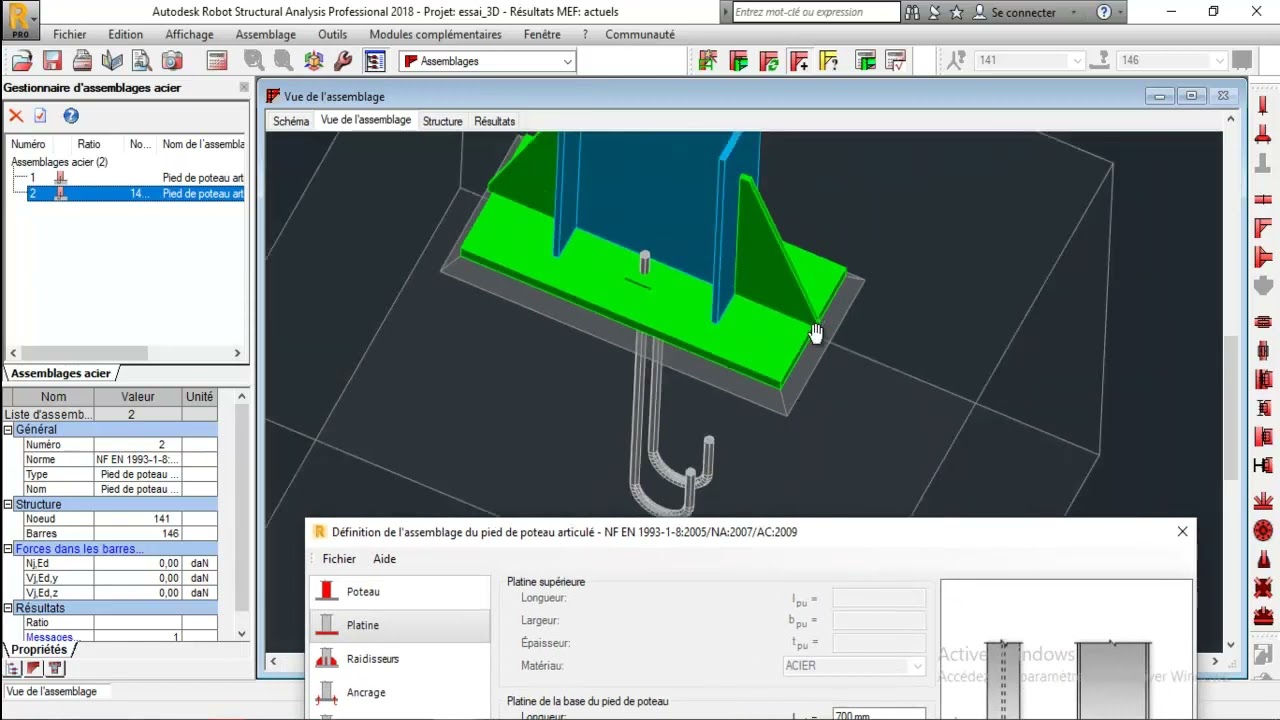The width and height of the screenshot is (1280, 720).
Task: Click the keyword search input field
Action: coord(816,12)
